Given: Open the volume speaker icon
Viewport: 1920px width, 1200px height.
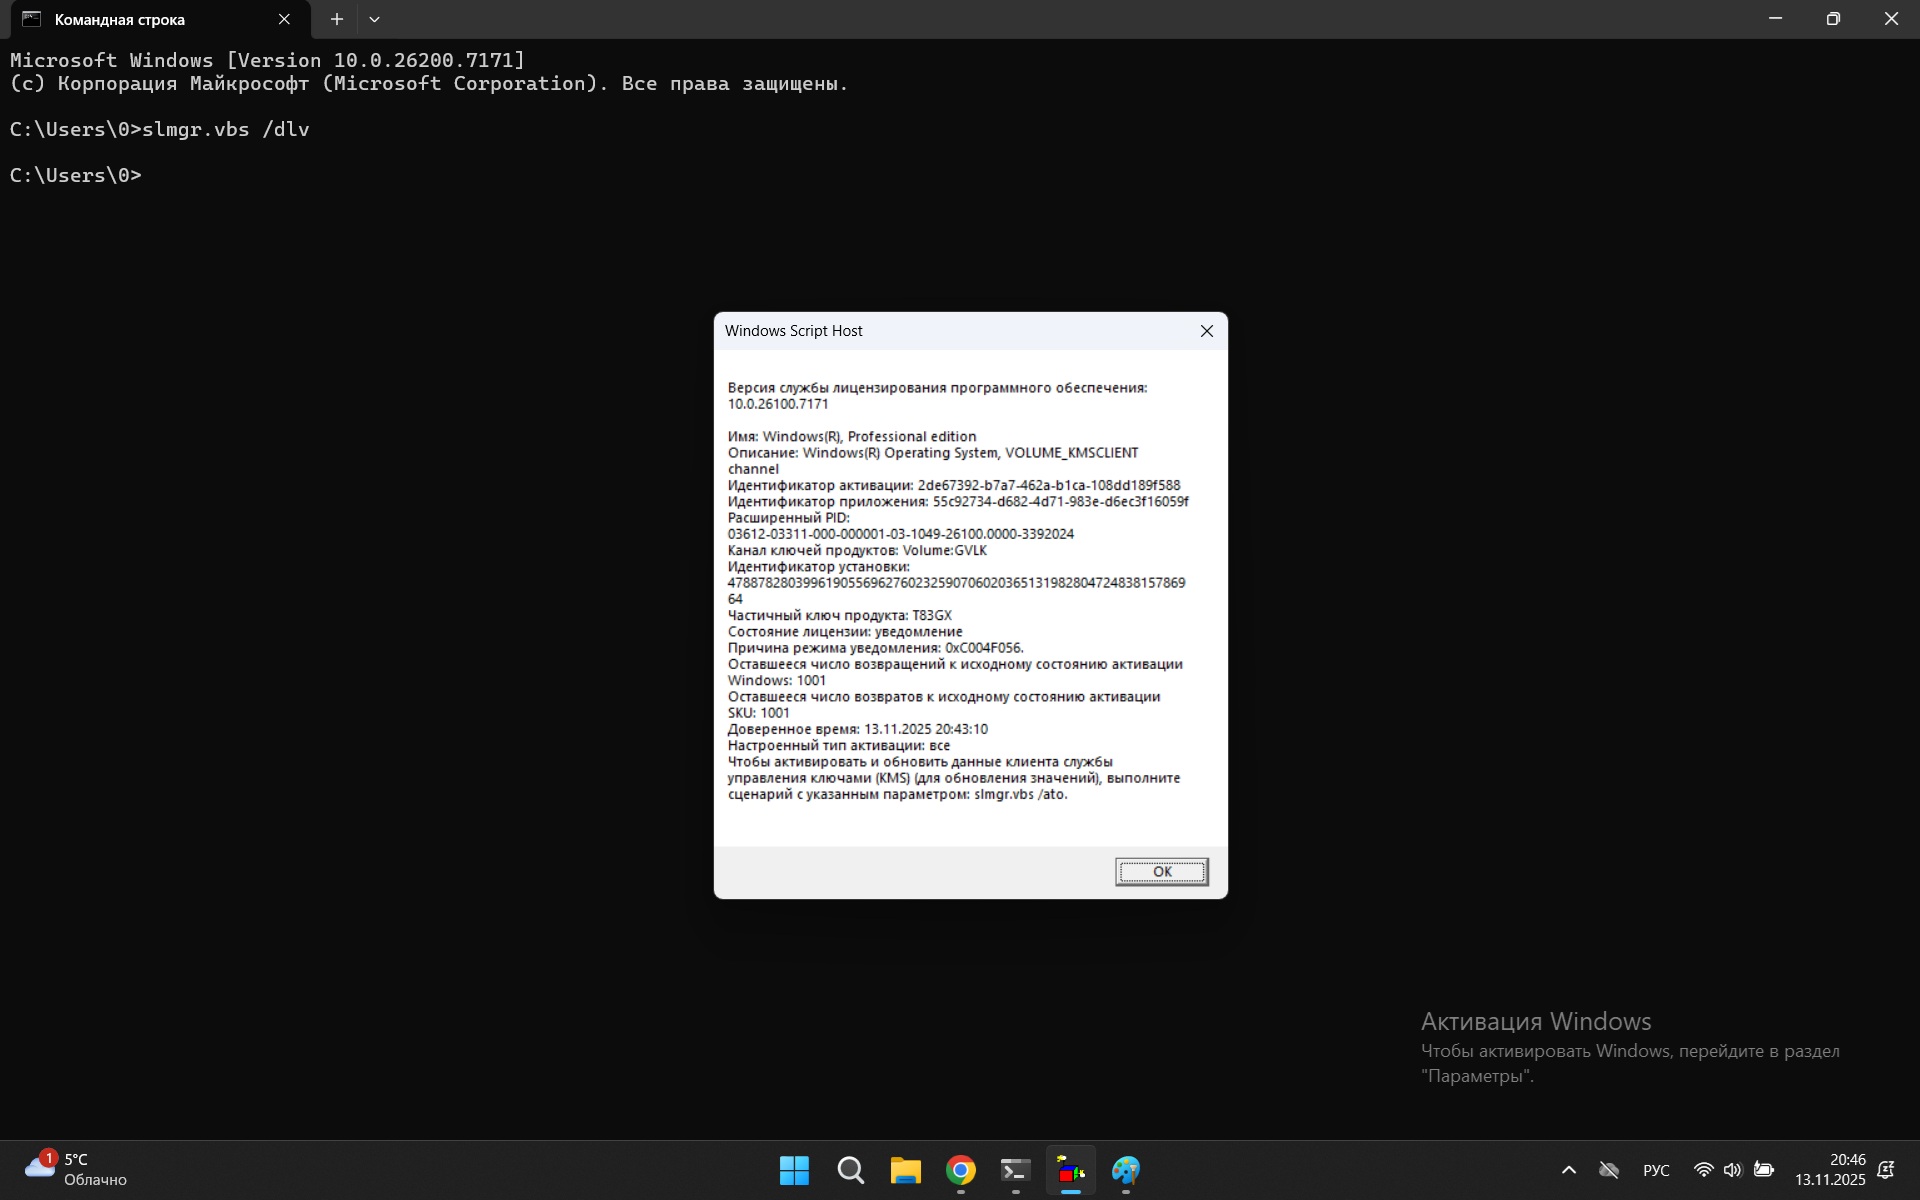Looking at the screenshot, I should 1733,1170.
